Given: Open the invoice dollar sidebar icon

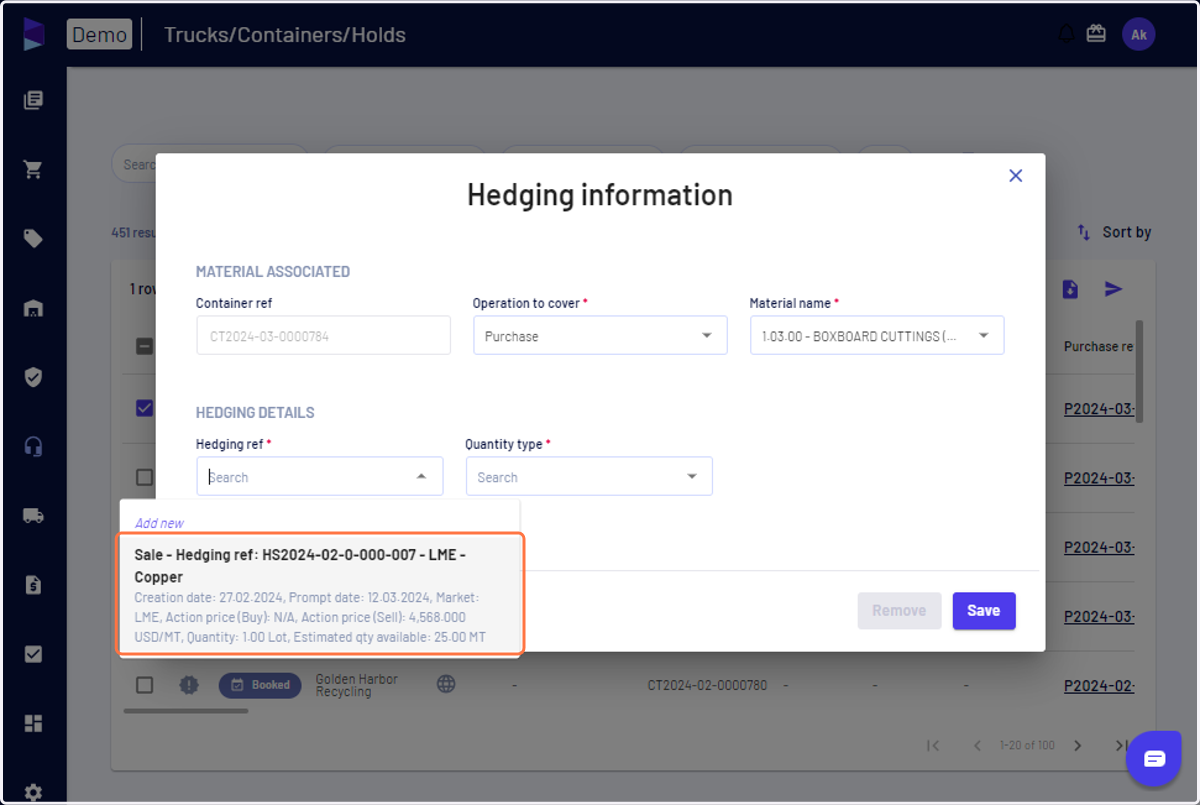Looking at the screenshot, I should pyautogui.click(x=33, y=585).
